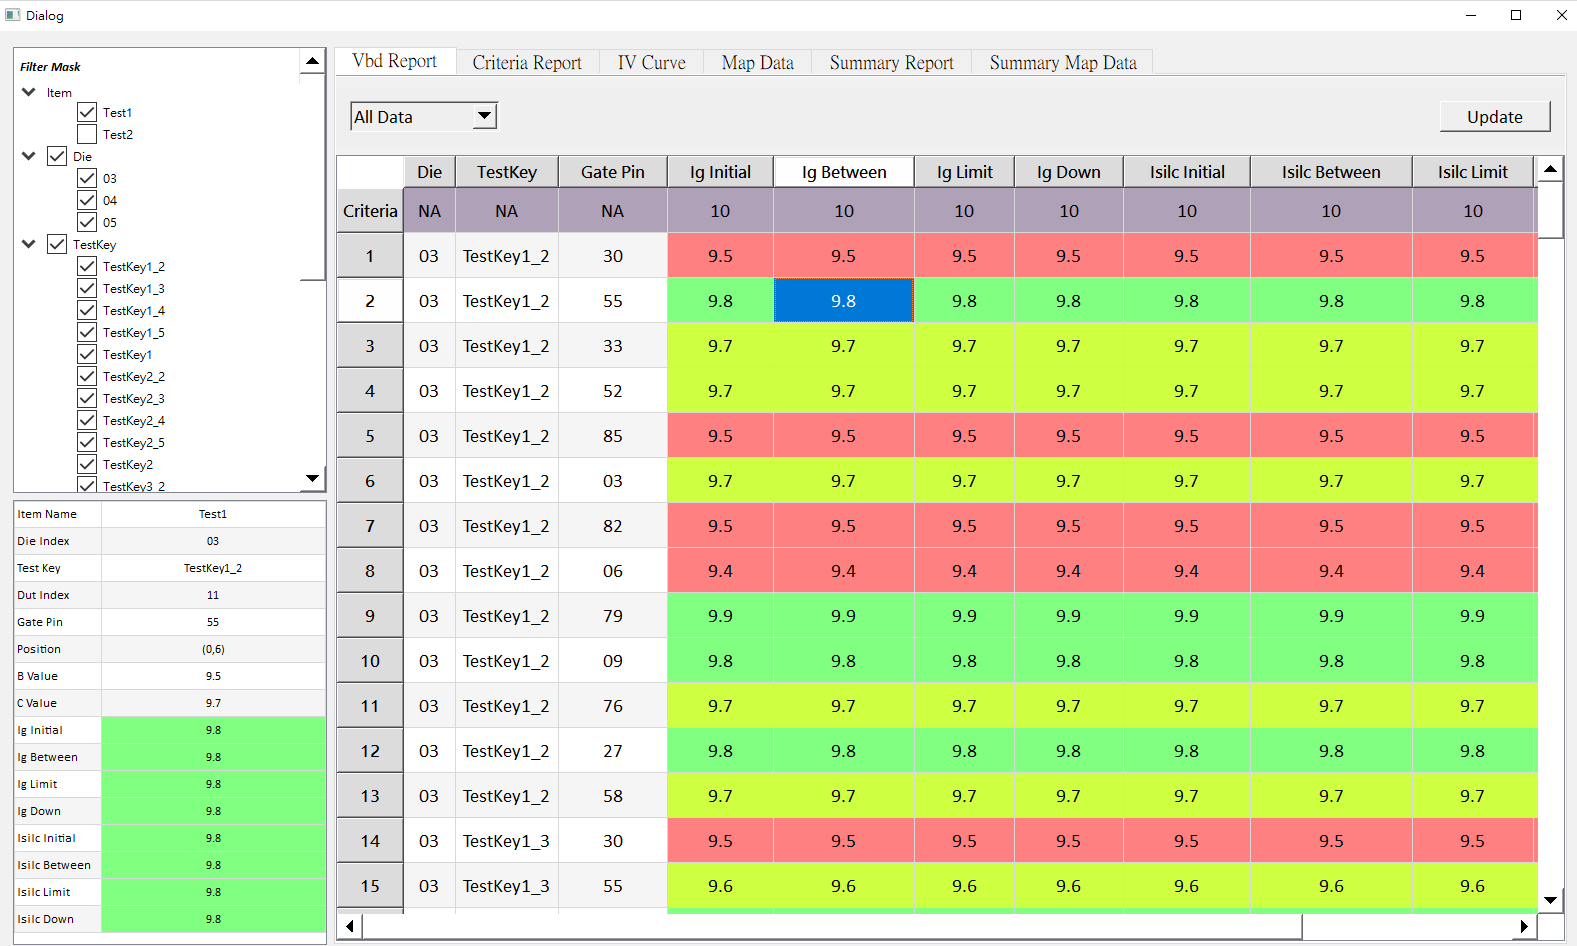Click table vertical scroll-down arrow

coord(1550,900)
